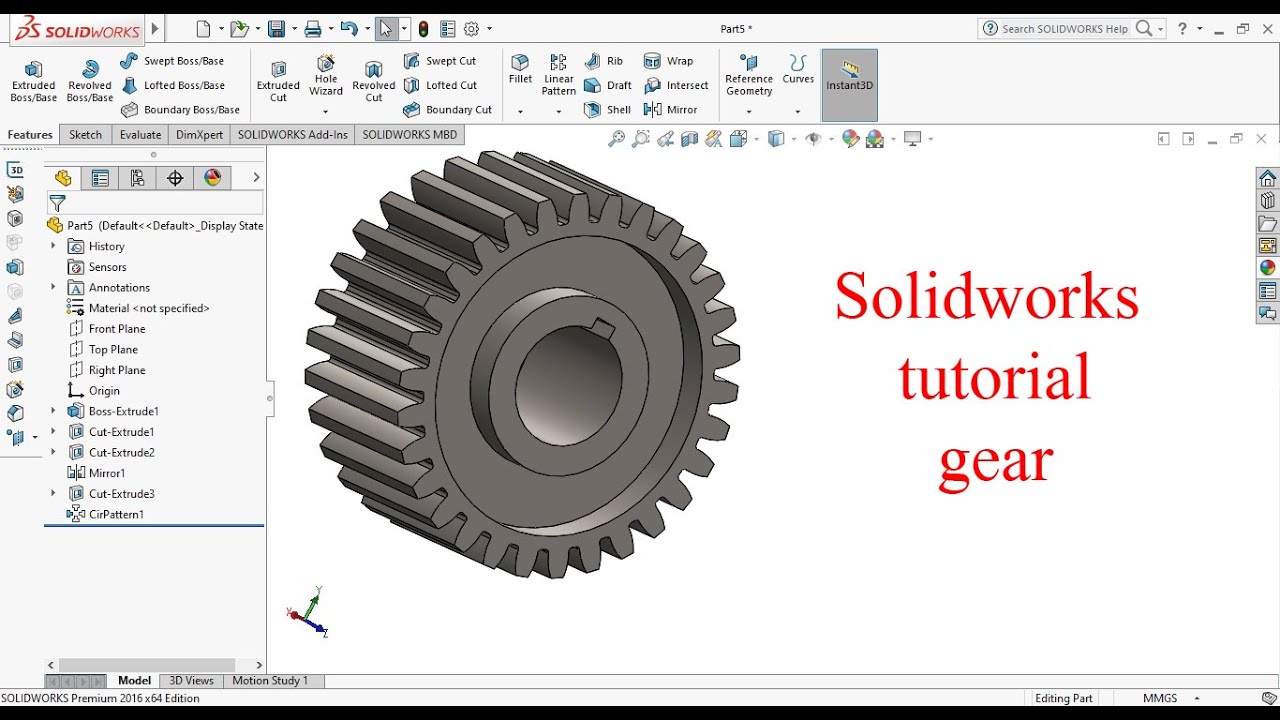Switch to the Features tab
This screenshot has width=1280, height=720.
click(30, 135)
